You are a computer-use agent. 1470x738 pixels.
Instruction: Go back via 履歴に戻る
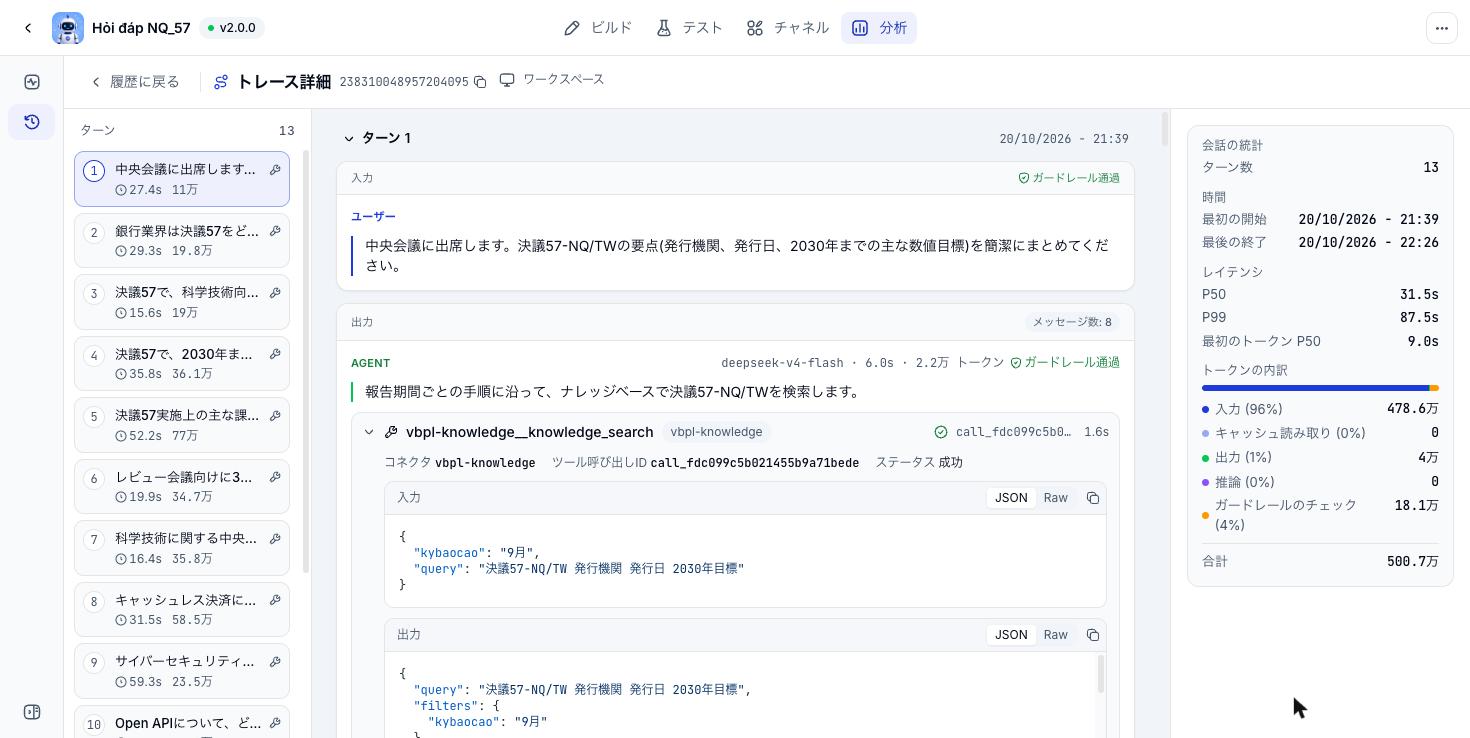135,82
